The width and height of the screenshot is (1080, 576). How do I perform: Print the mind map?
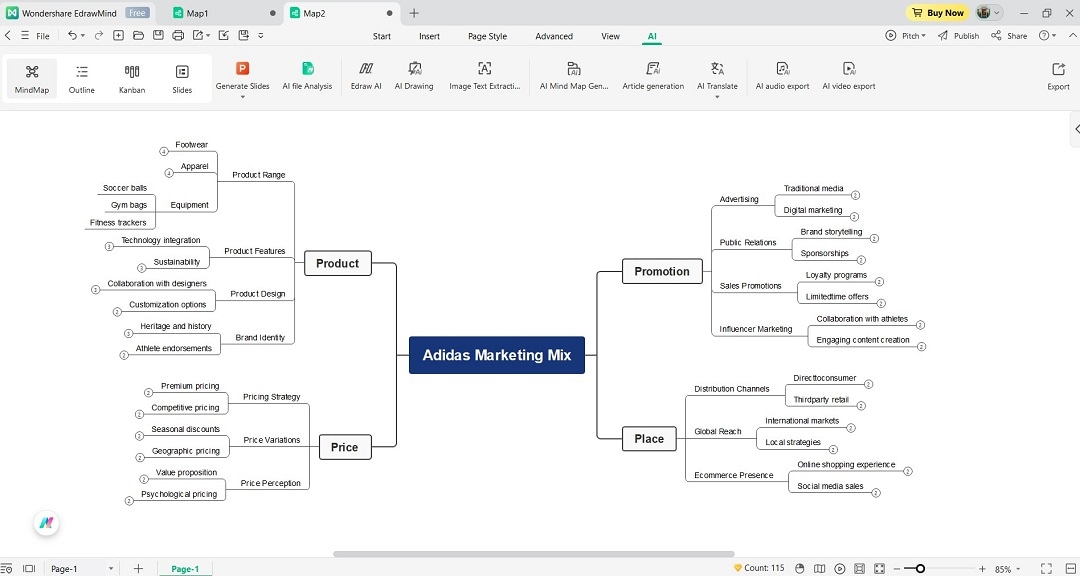(x=178, y=35)
